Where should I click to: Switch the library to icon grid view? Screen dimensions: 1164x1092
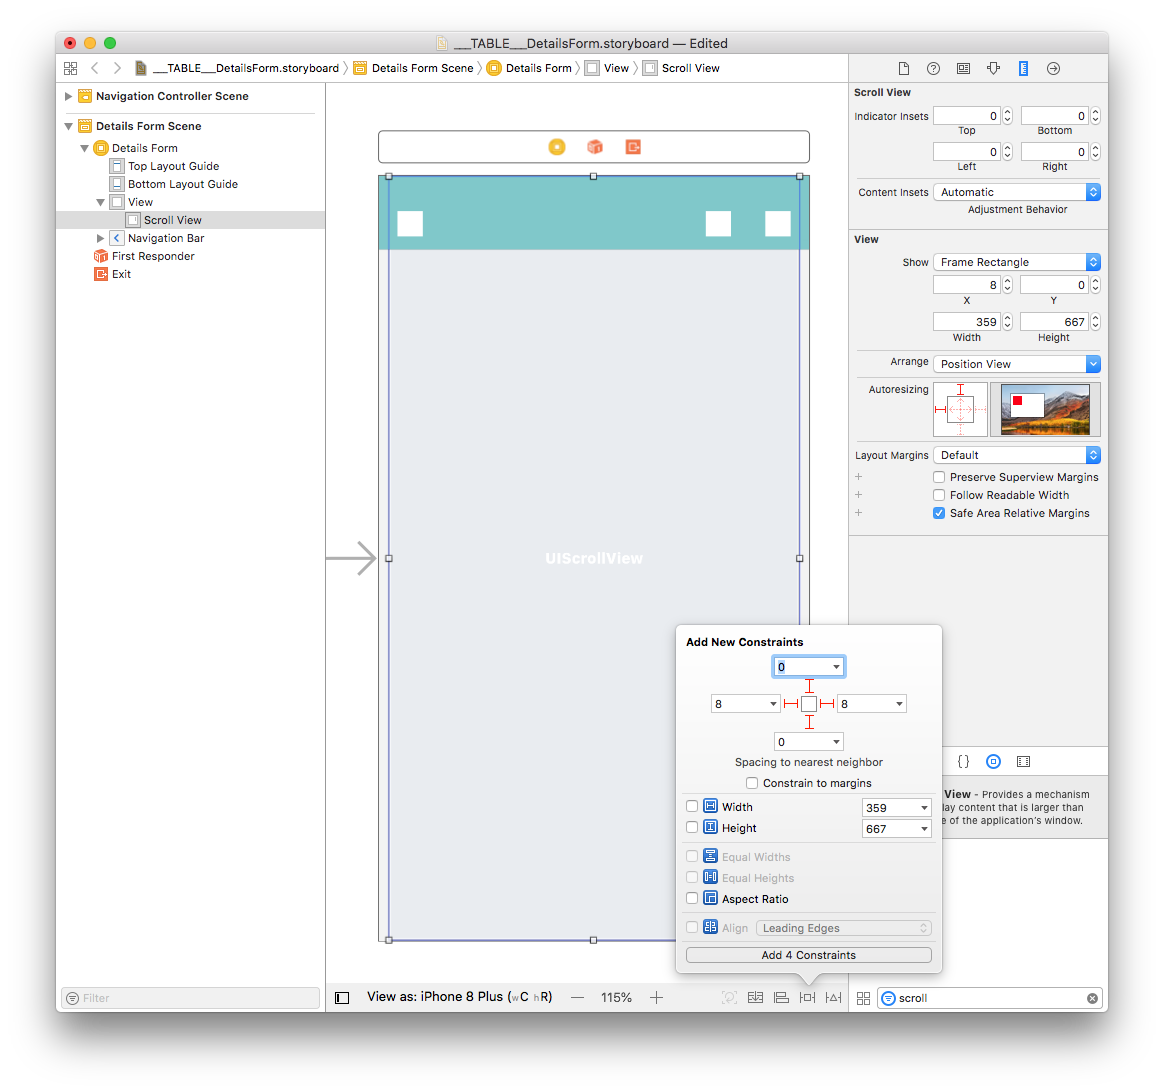(863, 998)
